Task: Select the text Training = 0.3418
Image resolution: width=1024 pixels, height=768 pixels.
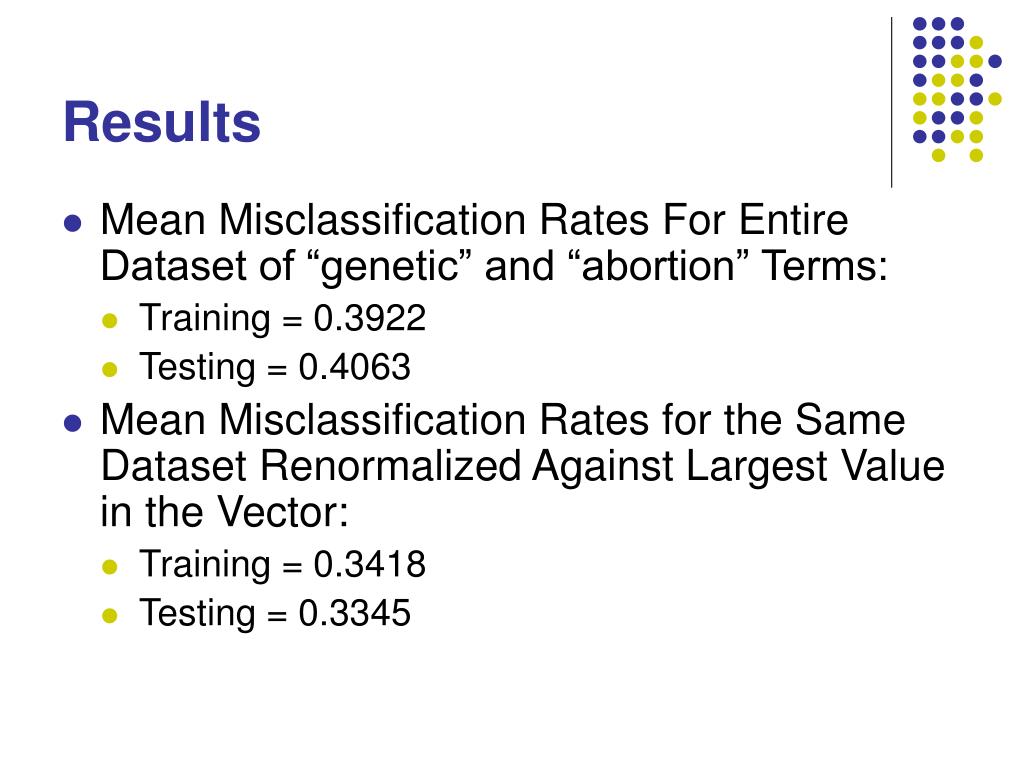Action: click(x=283, y=564)
